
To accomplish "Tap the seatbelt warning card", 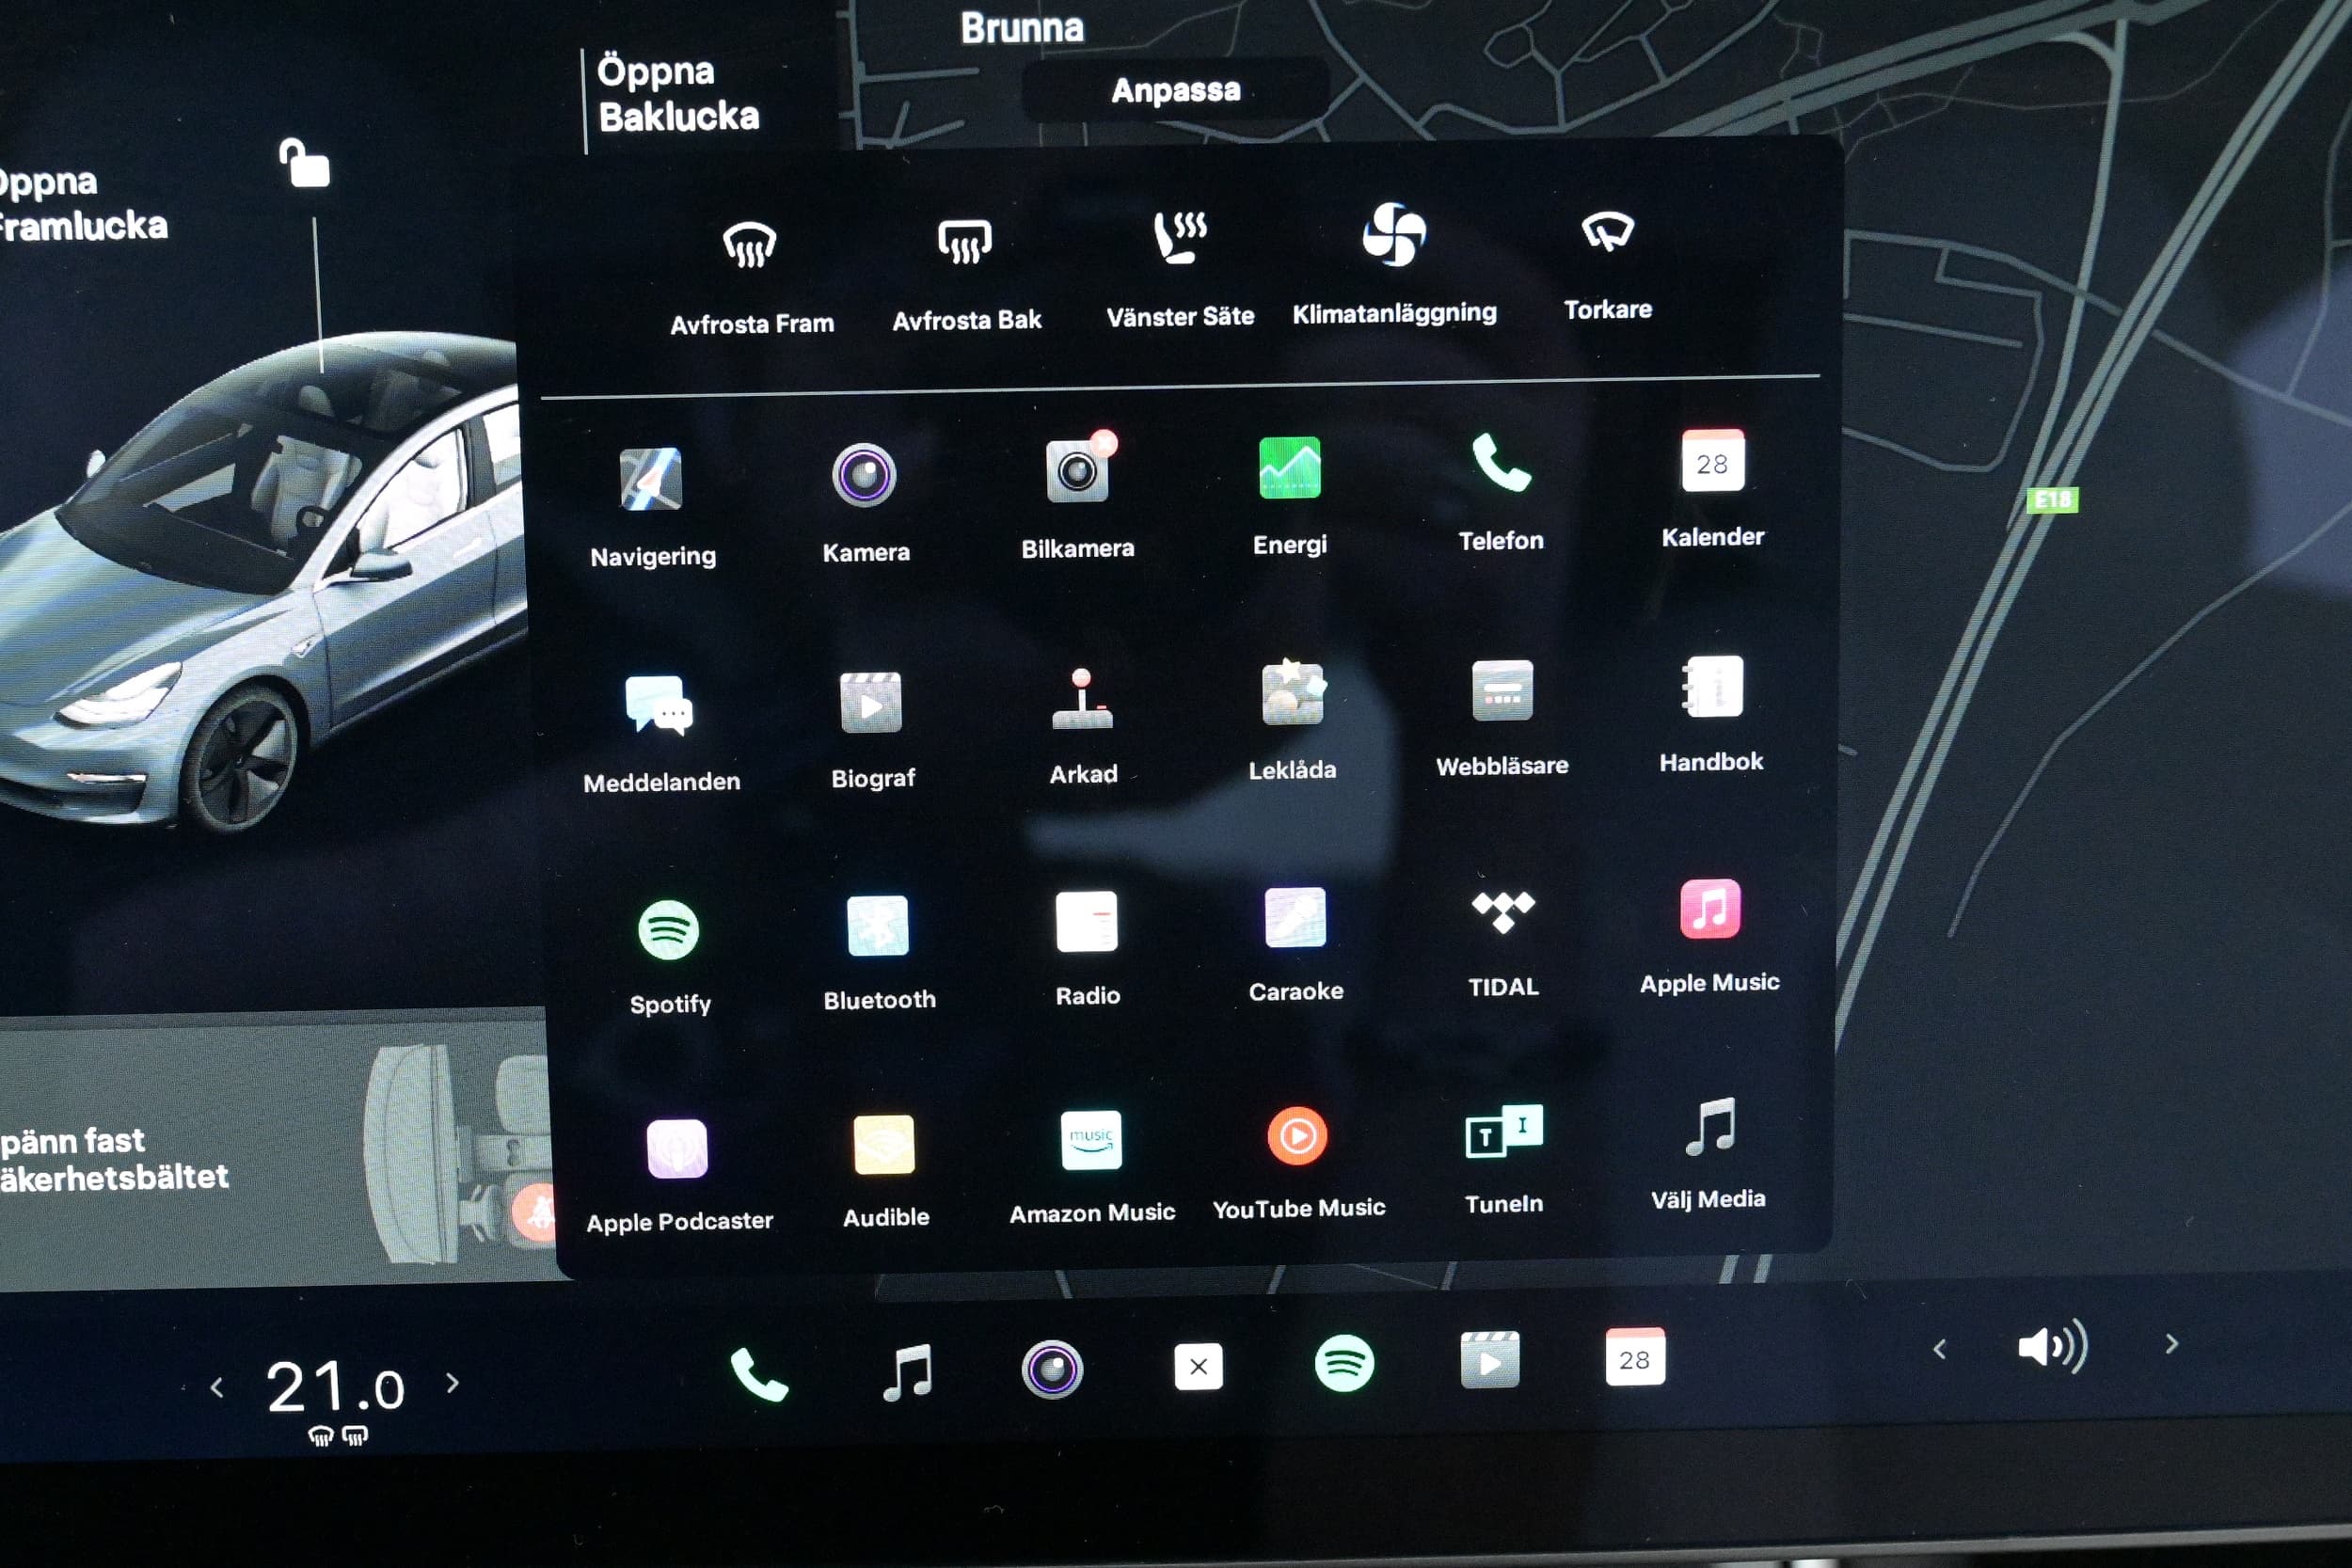I will [x=275, y=1150].
